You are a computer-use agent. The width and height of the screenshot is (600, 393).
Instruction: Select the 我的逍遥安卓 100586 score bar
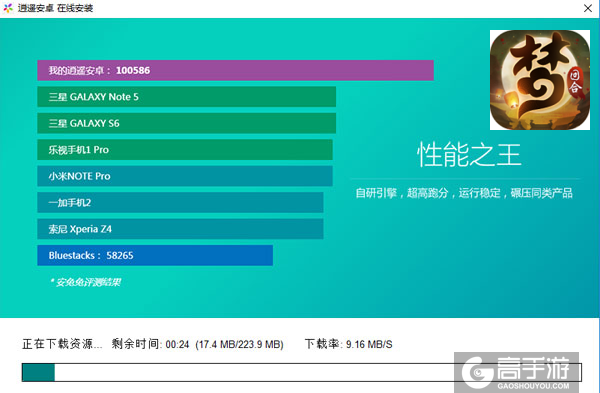[x=235, y=70]
